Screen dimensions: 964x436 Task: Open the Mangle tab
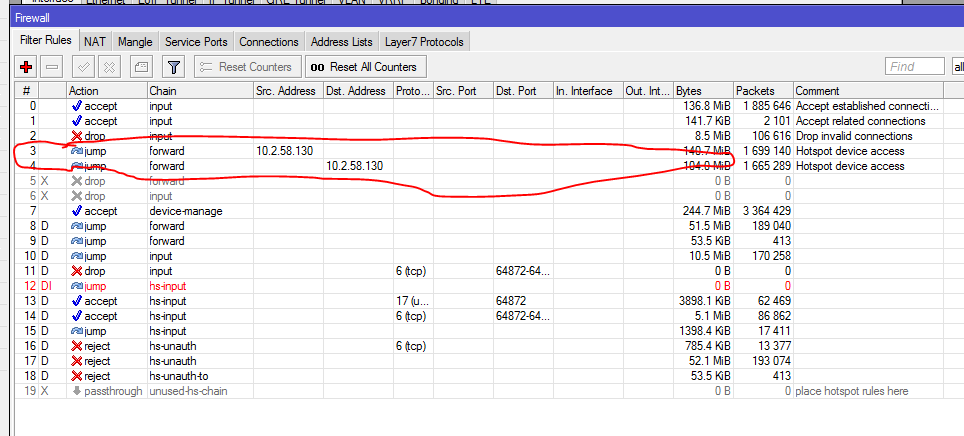[x=135, y=42]
